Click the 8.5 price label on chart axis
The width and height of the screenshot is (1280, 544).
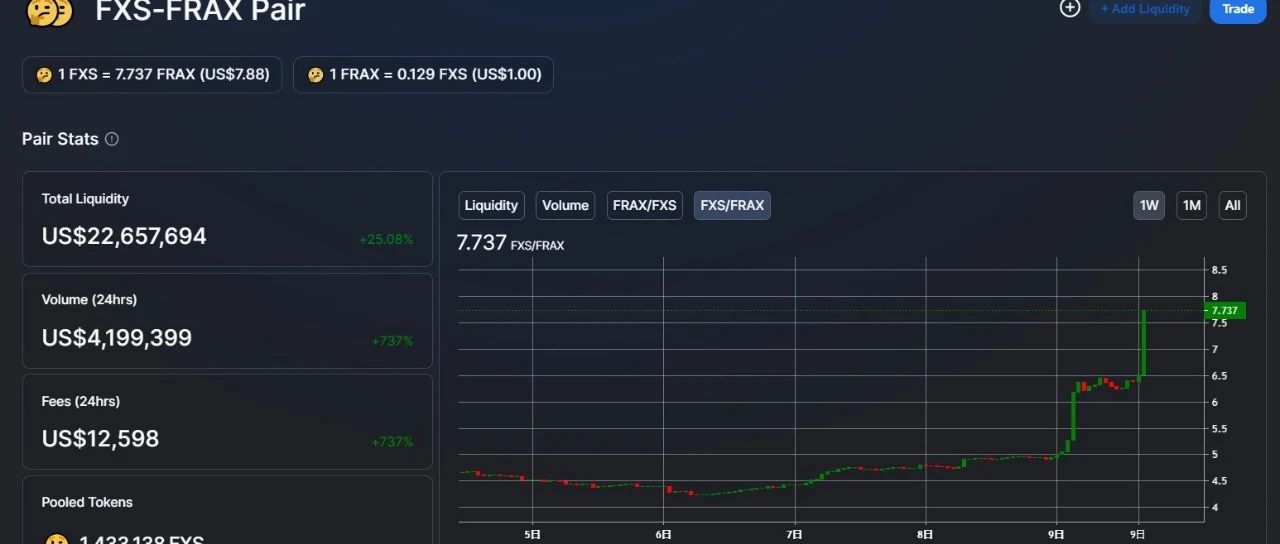[1219, 270]
